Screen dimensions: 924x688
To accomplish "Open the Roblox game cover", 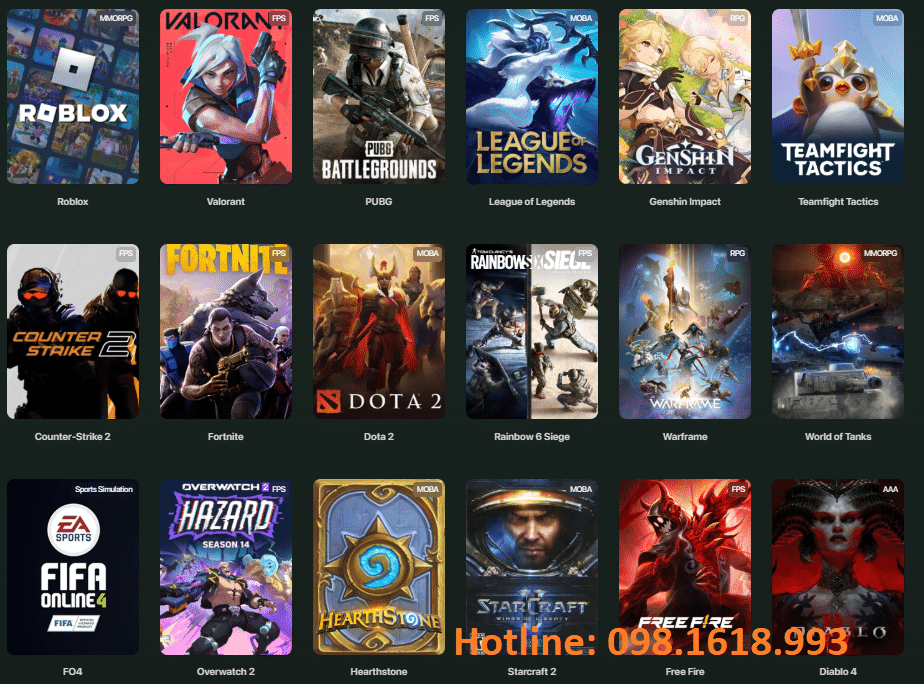I will 73,96.
